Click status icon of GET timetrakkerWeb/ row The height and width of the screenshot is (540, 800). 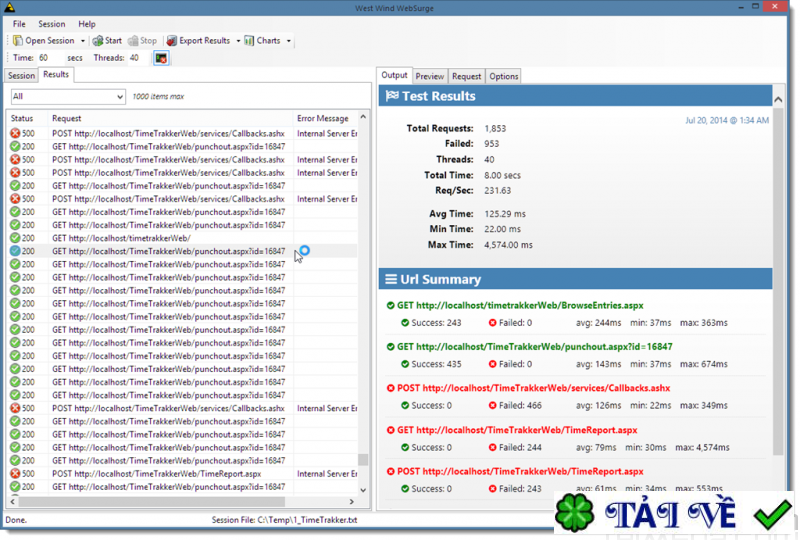pyautogui.click(x=15, y=238)
